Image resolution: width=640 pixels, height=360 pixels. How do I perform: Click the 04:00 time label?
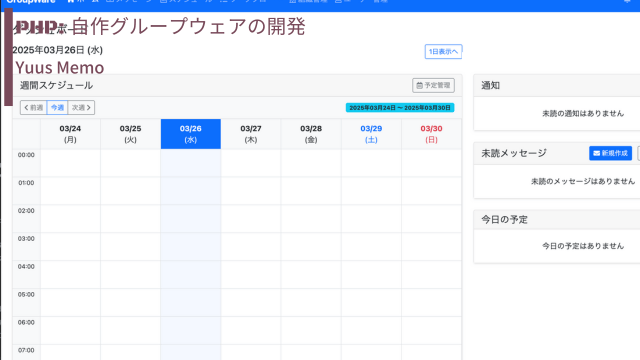(26, 267)
